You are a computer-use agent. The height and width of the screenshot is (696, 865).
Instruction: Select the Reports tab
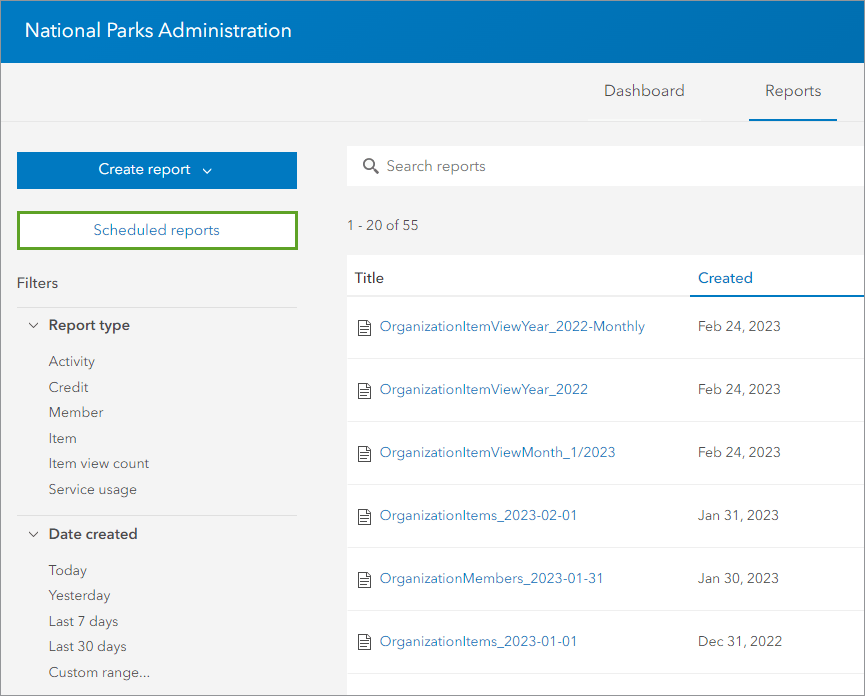coord(793,91)
